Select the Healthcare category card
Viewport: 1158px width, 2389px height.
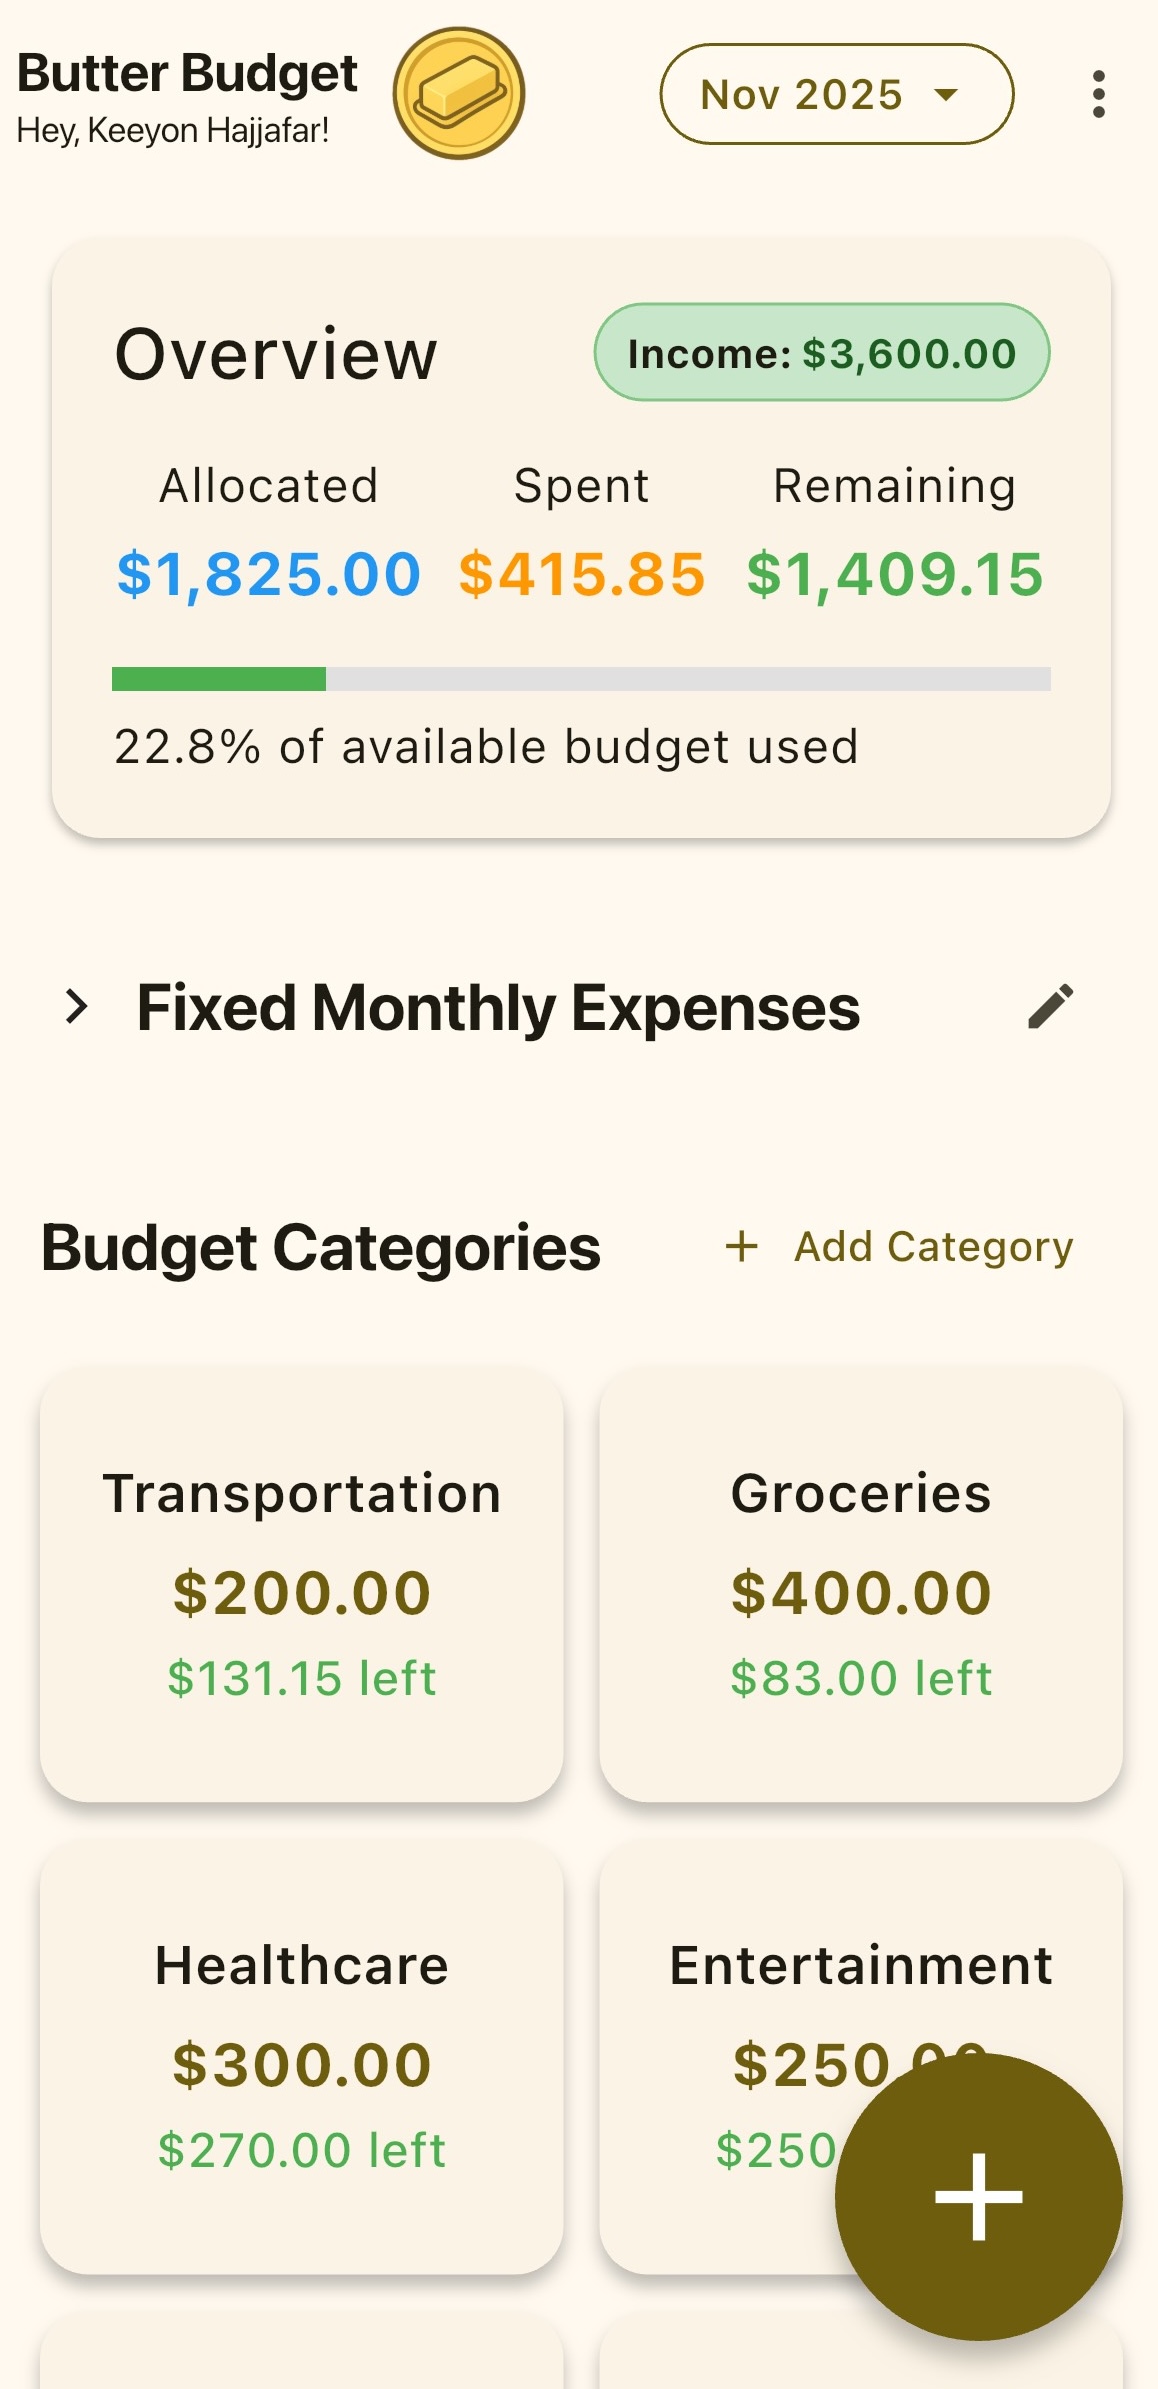(301, 2056)
